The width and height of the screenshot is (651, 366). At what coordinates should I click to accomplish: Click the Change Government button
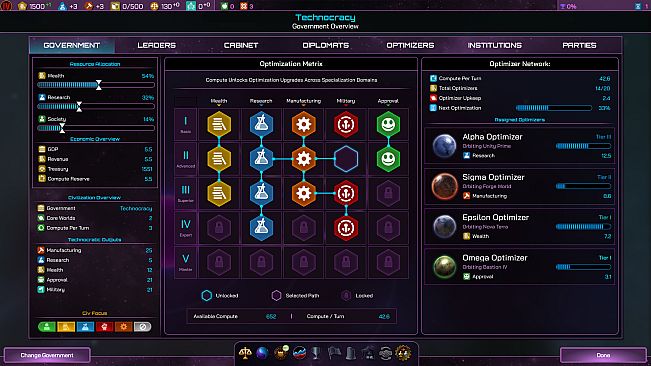(x=47, y=355)
